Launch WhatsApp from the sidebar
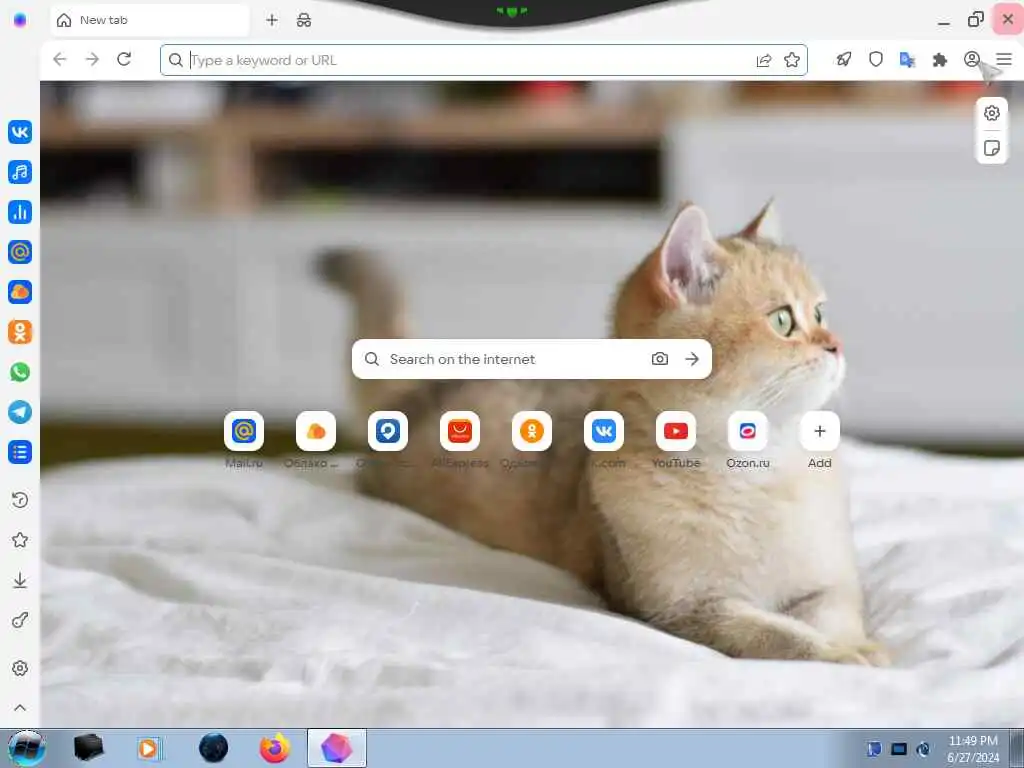This screenshot has height=768, width=1024. click(20, 372)
